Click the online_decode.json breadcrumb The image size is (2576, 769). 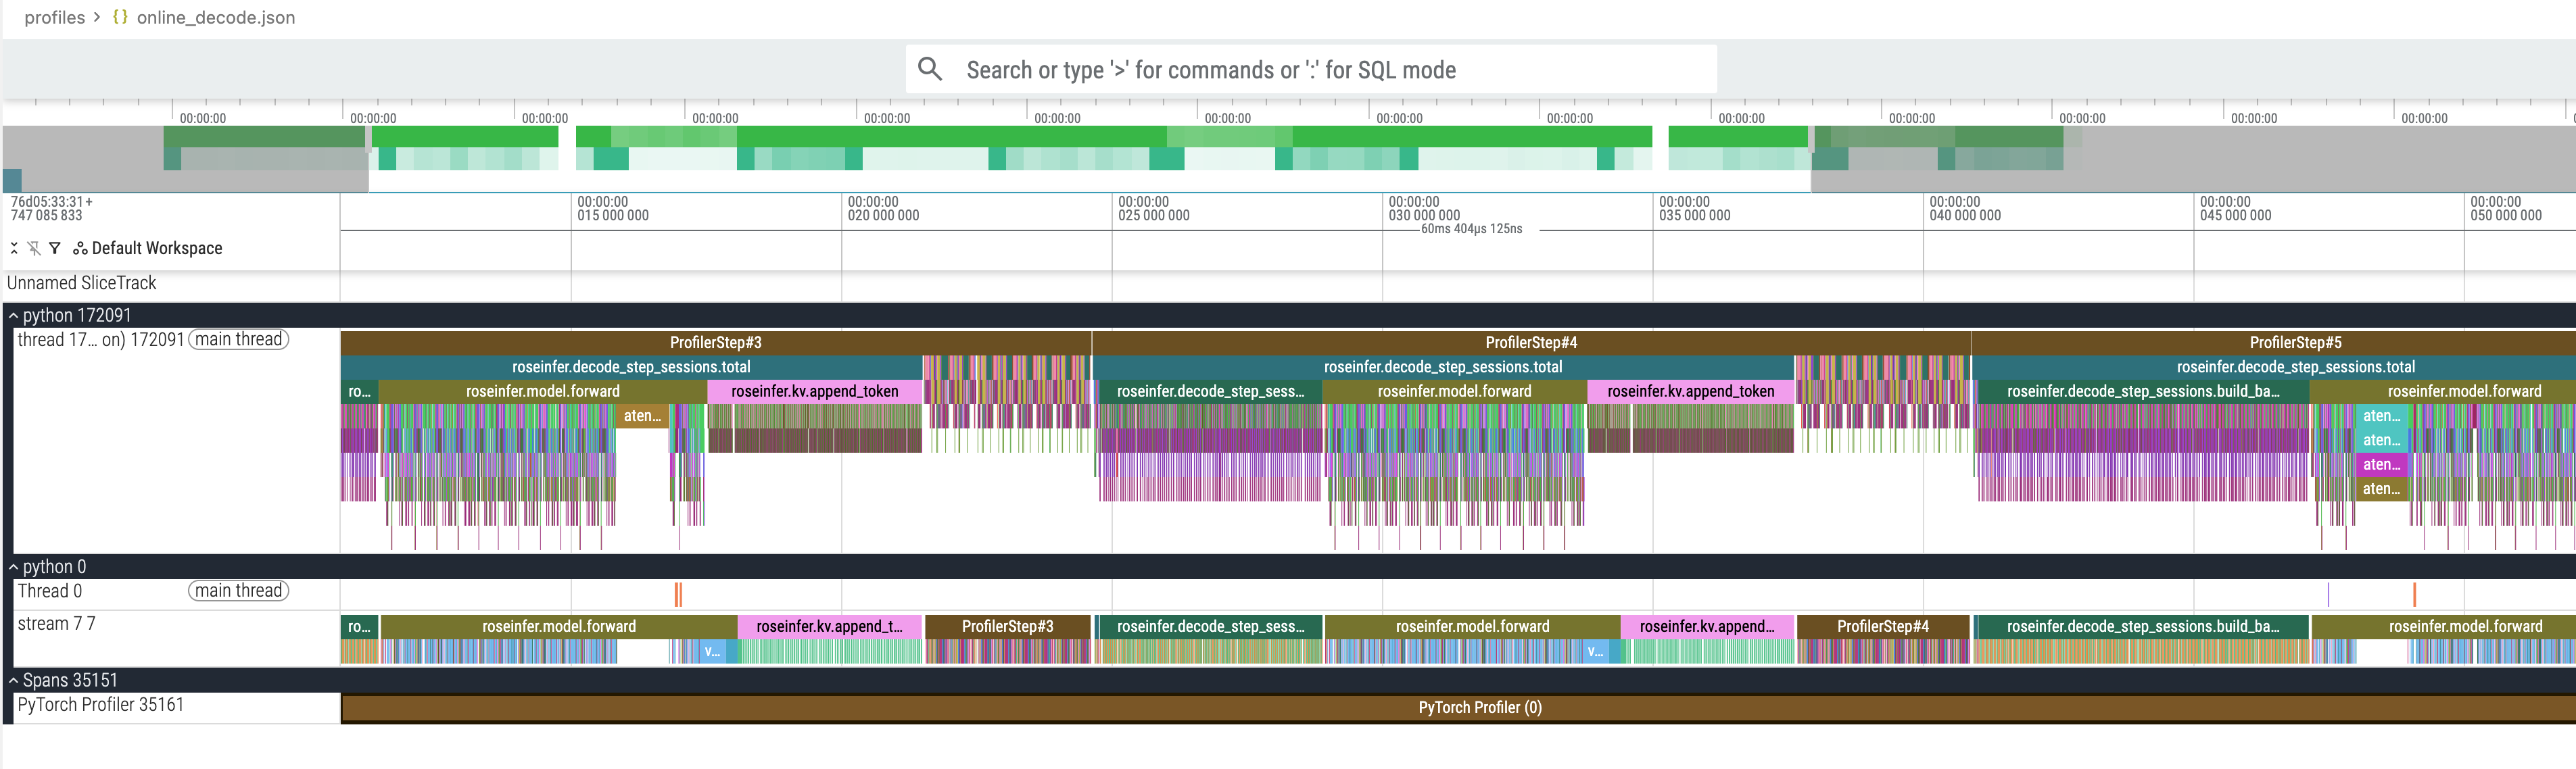(215, 17)
